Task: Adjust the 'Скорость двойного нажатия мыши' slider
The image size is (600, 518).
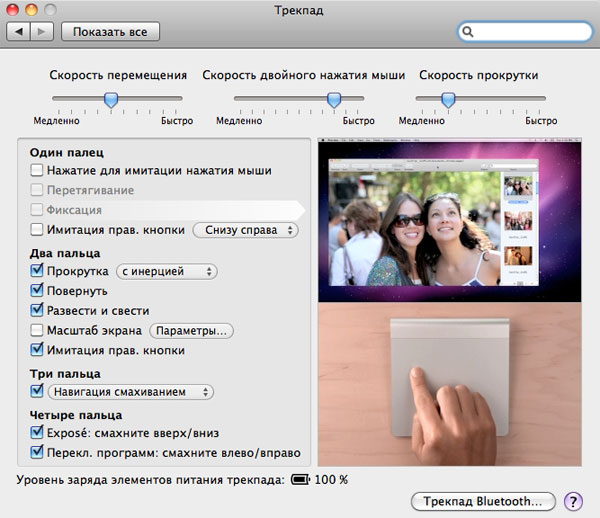Action: pyautogui.click(x=334, y=100)
